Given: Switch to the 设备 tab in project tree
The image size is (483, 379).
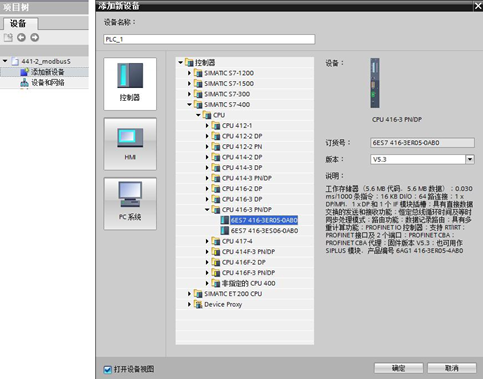Looking at the screenshot, I should 21,24.
